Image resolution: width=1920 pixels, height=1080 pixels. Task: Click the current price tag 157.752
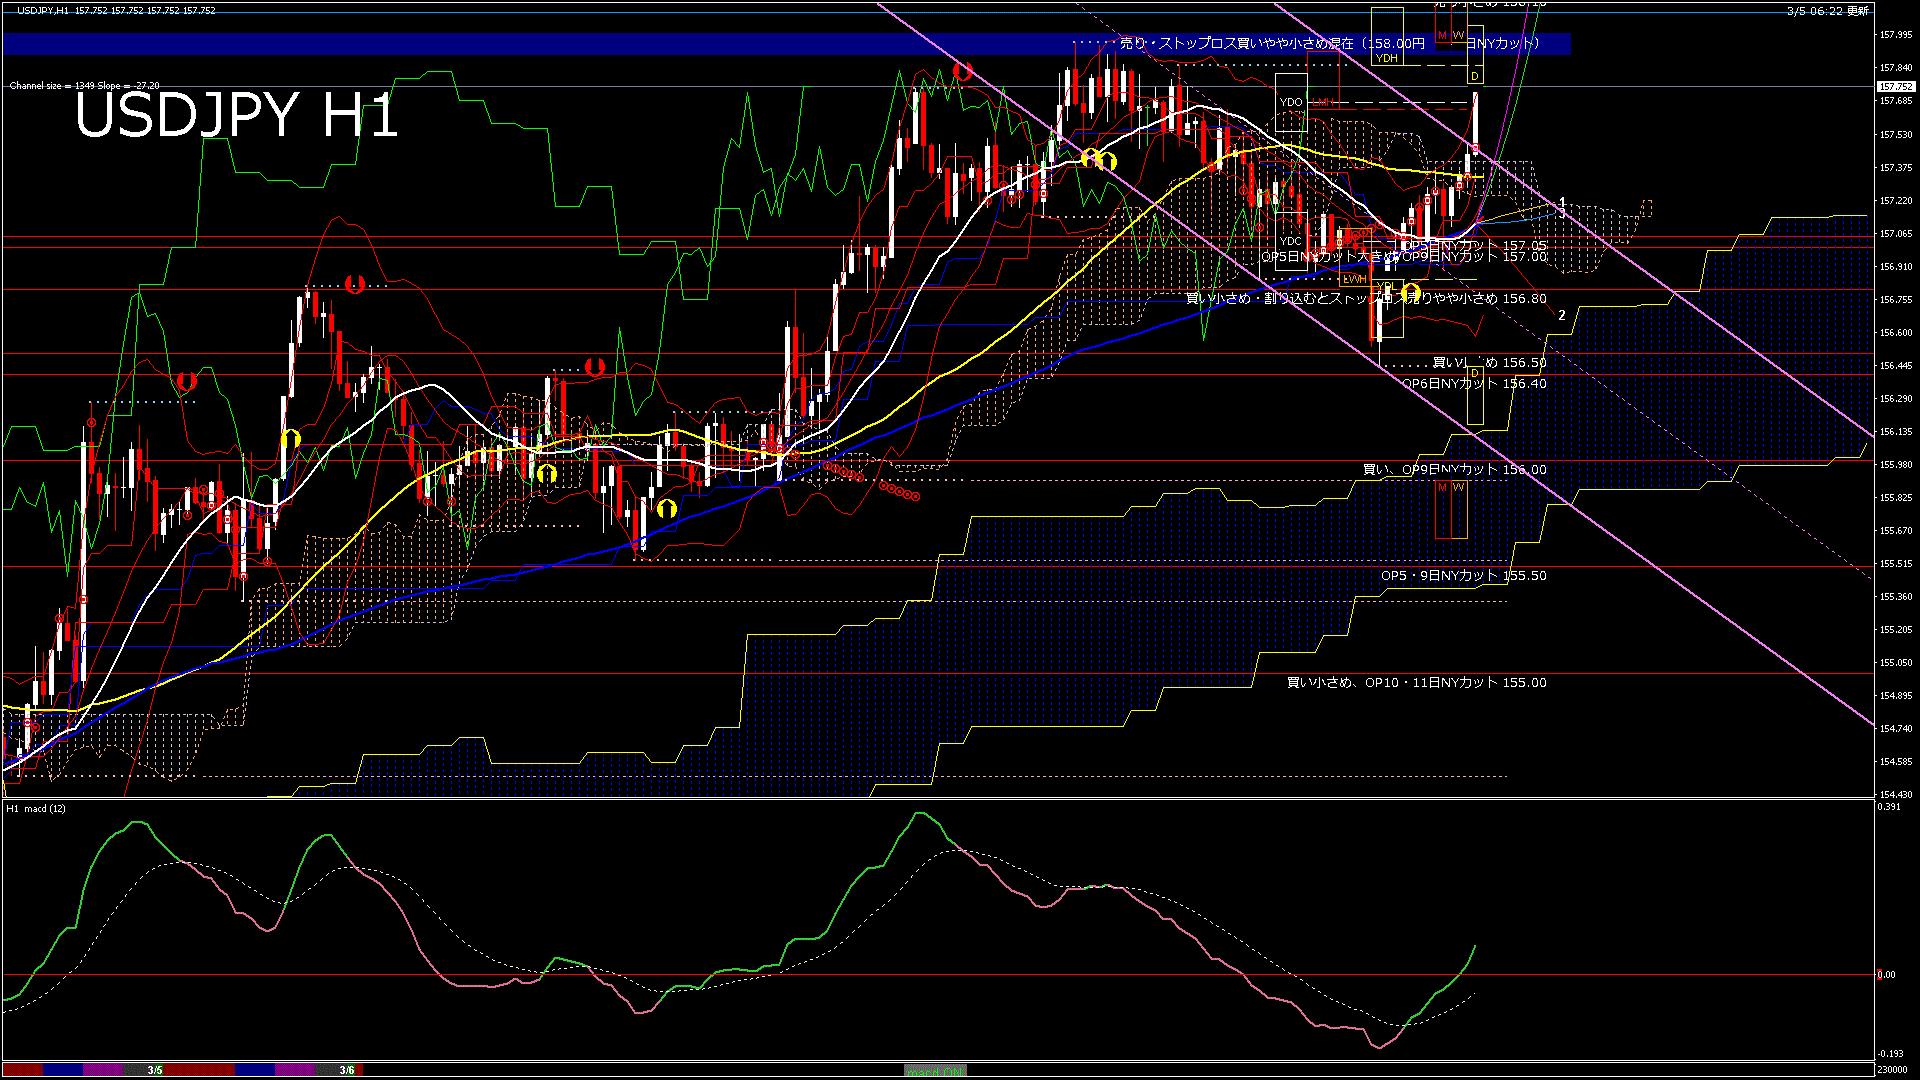click(x=1896, y=87)
